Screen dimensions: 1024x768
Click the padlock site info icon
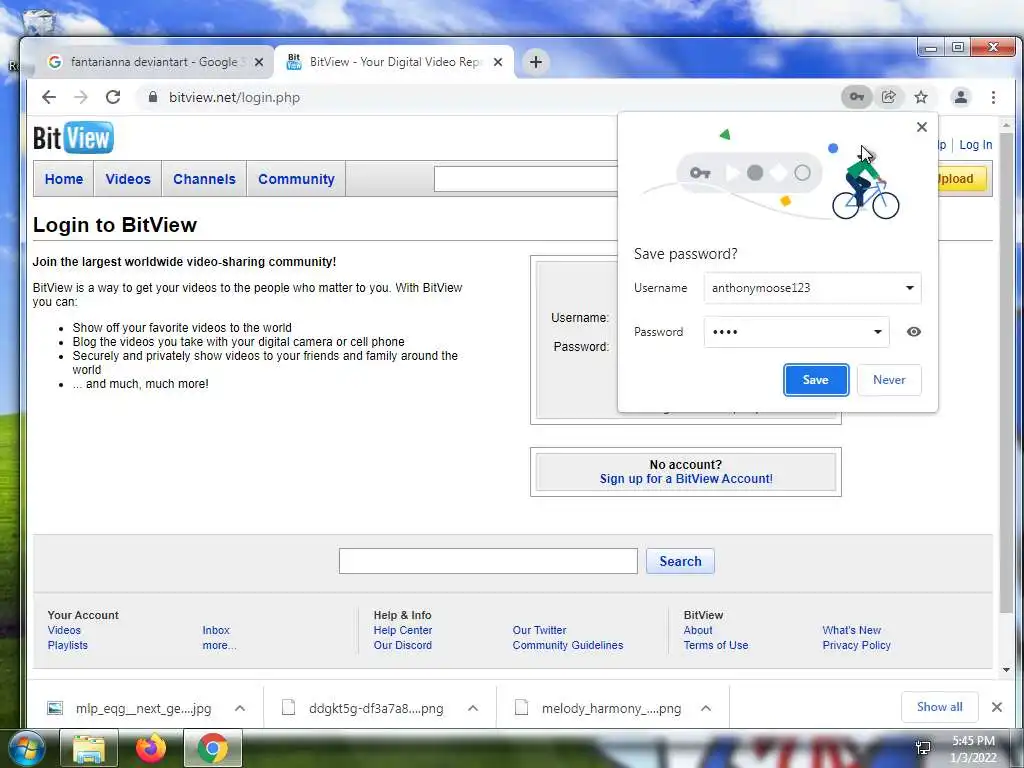pyautogui.click(x=153, y=97)
